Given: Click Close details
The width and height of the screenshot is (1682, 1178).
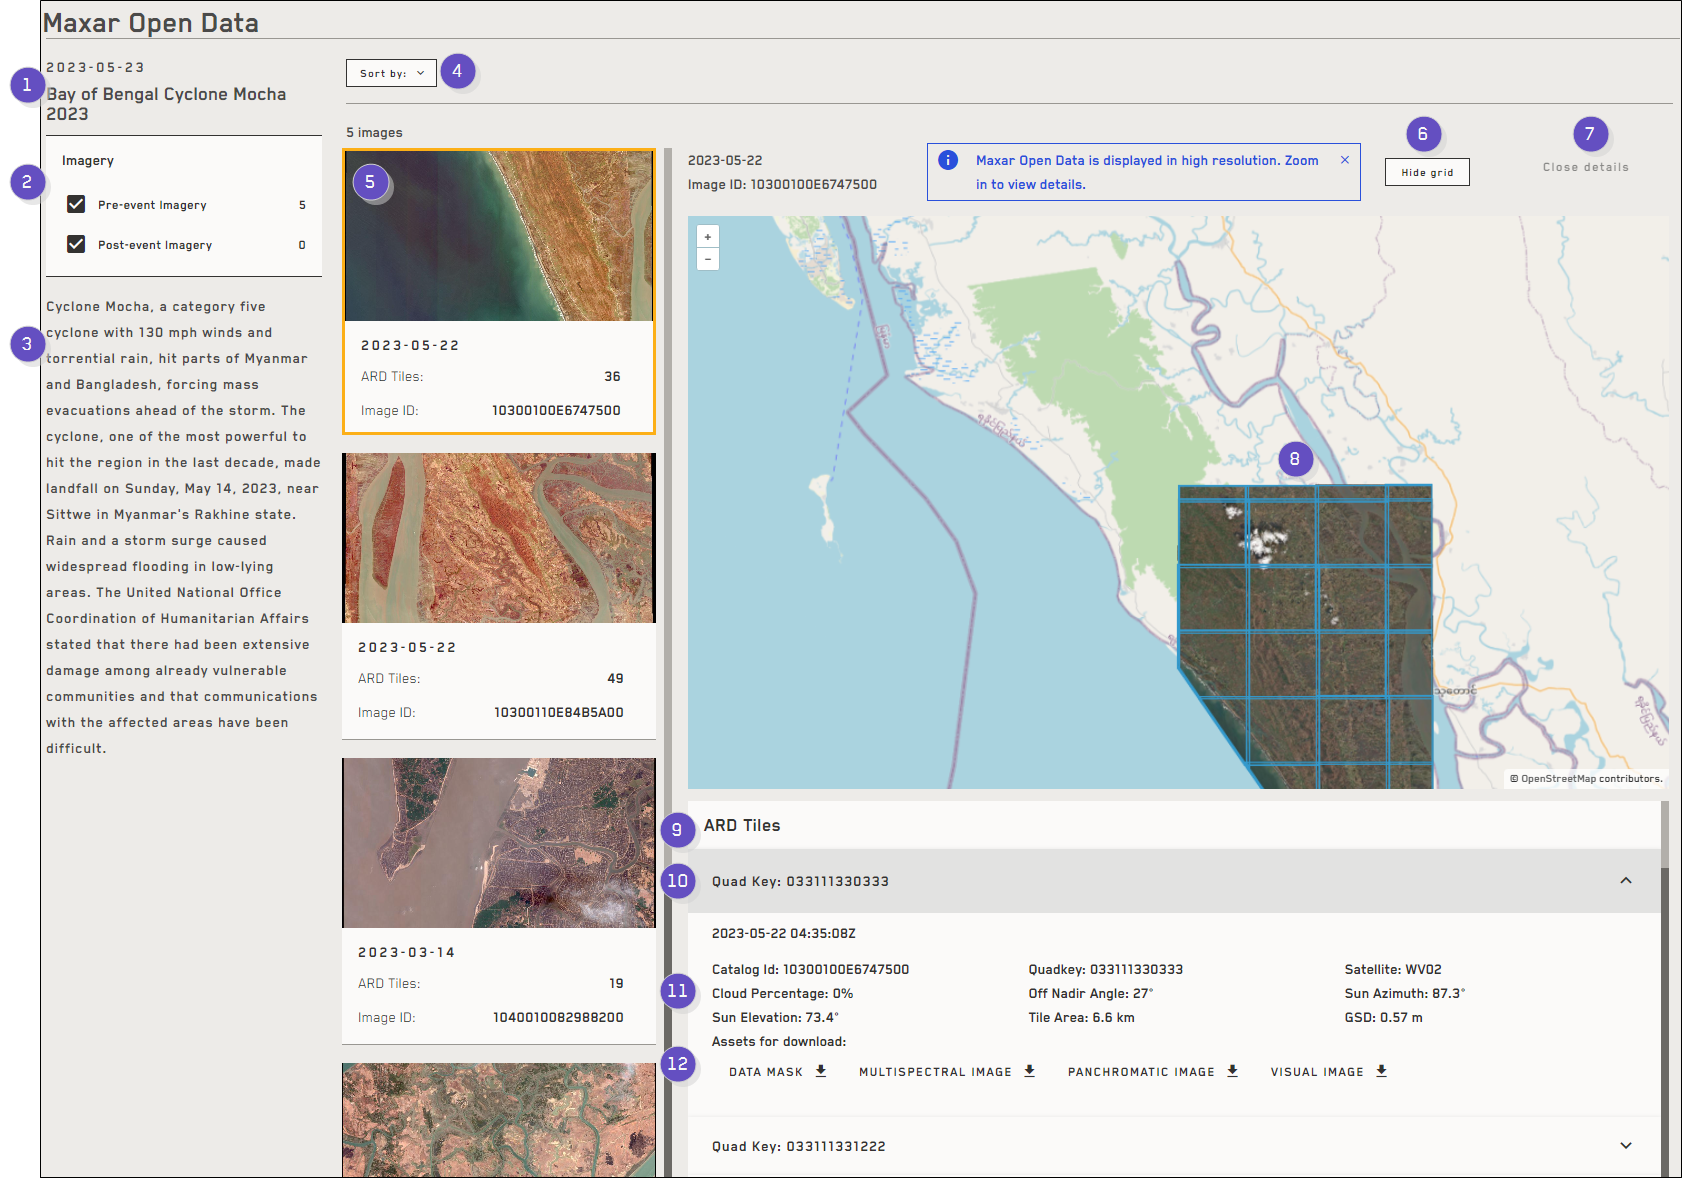Looking at the screenshot, I should (1585, 167).
